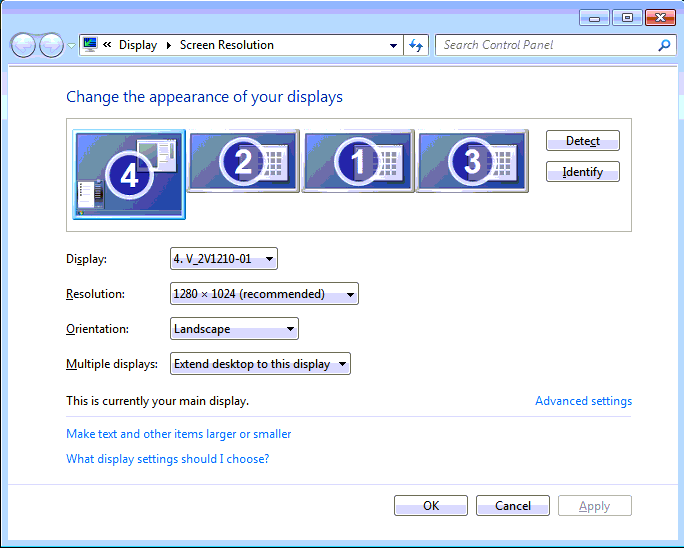Click the Identify button

582,171
